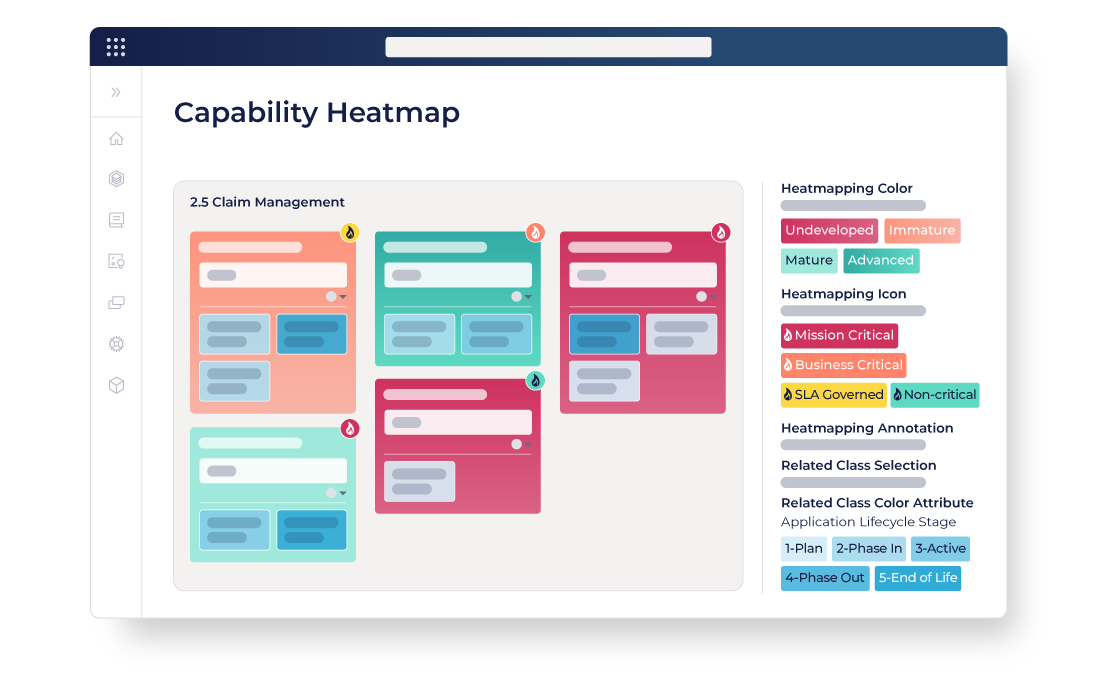Open the cube sidebar icon
This screenshot has width=1097, height=675.
point(116,385)
